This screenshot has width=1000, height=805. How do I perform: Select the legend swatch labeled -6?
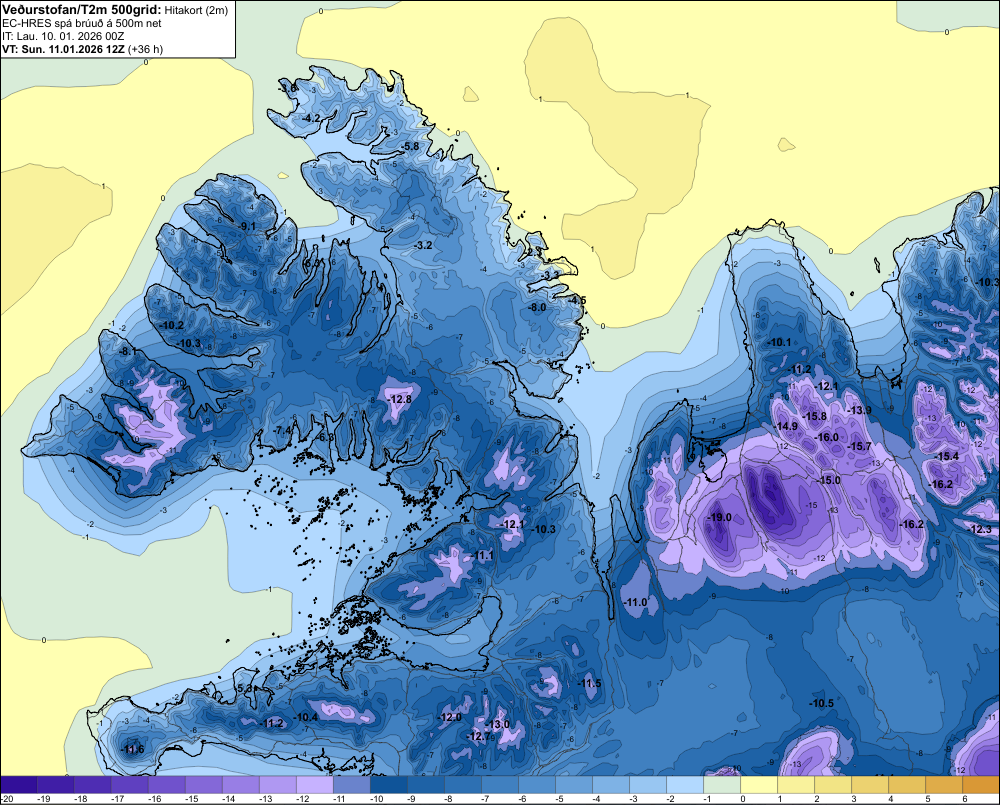pos(537,784)
